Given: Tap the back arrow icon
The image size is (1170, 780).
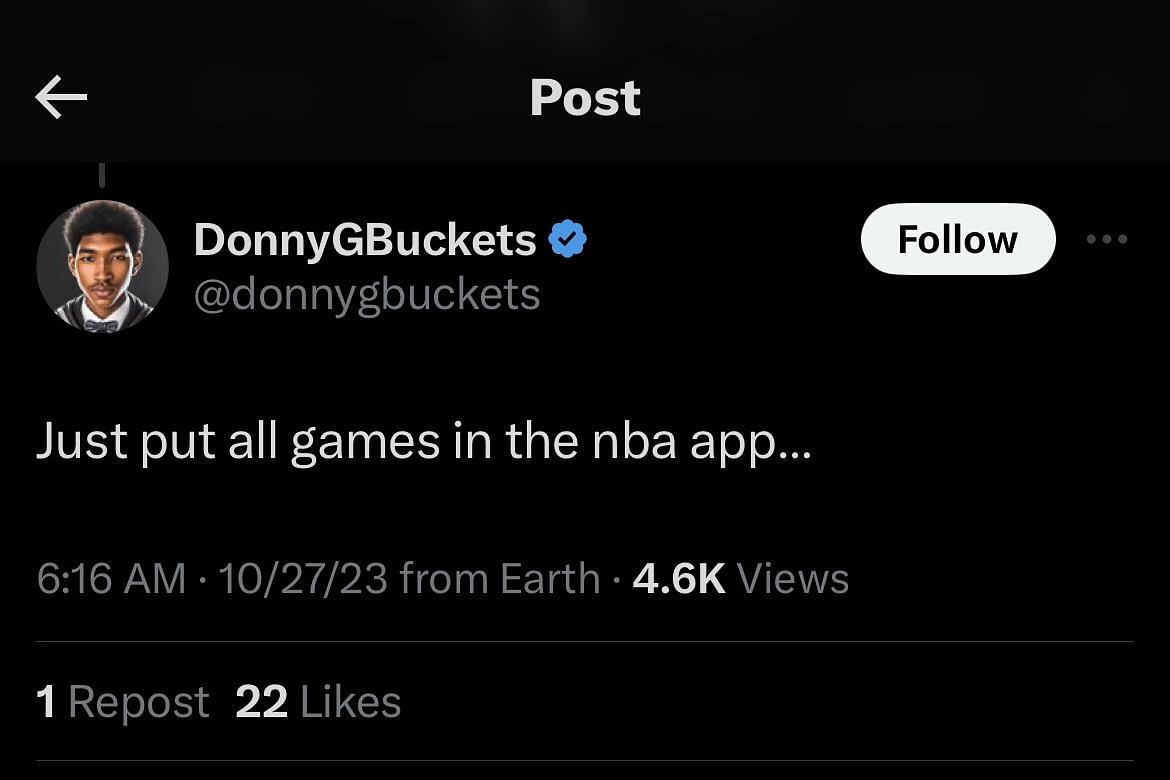Looking at the screenshot, I should 61,98.
